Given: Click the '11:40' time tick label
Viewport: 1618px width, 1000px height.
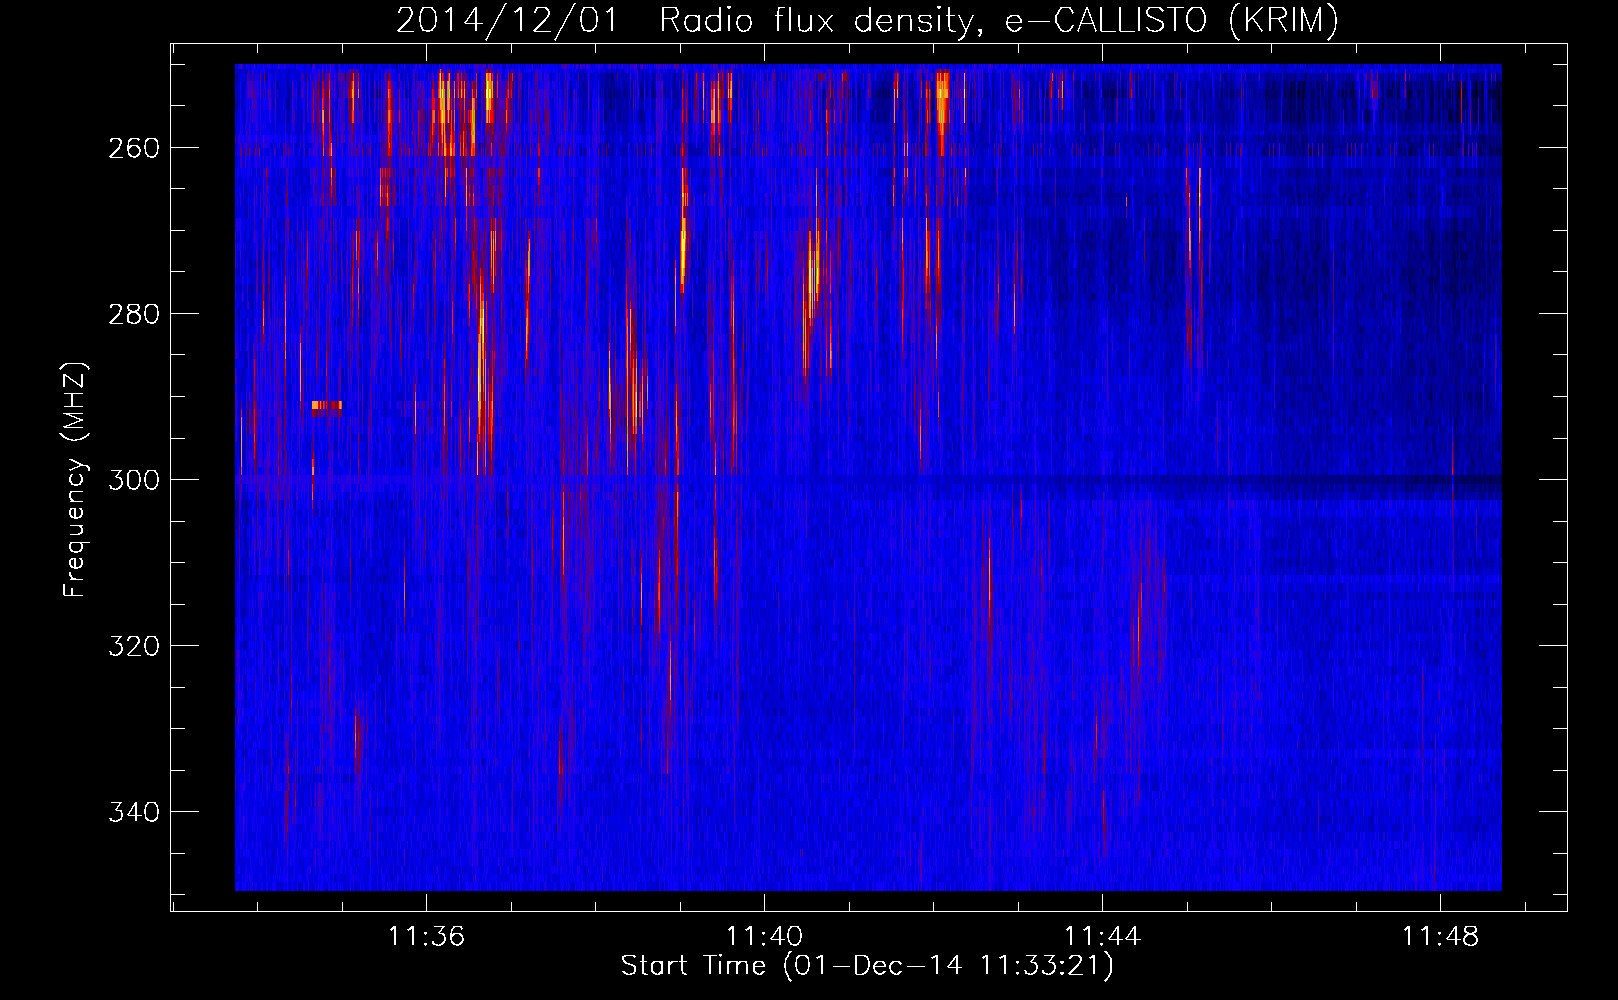Looking at the screenshot, I should (764, 937).
